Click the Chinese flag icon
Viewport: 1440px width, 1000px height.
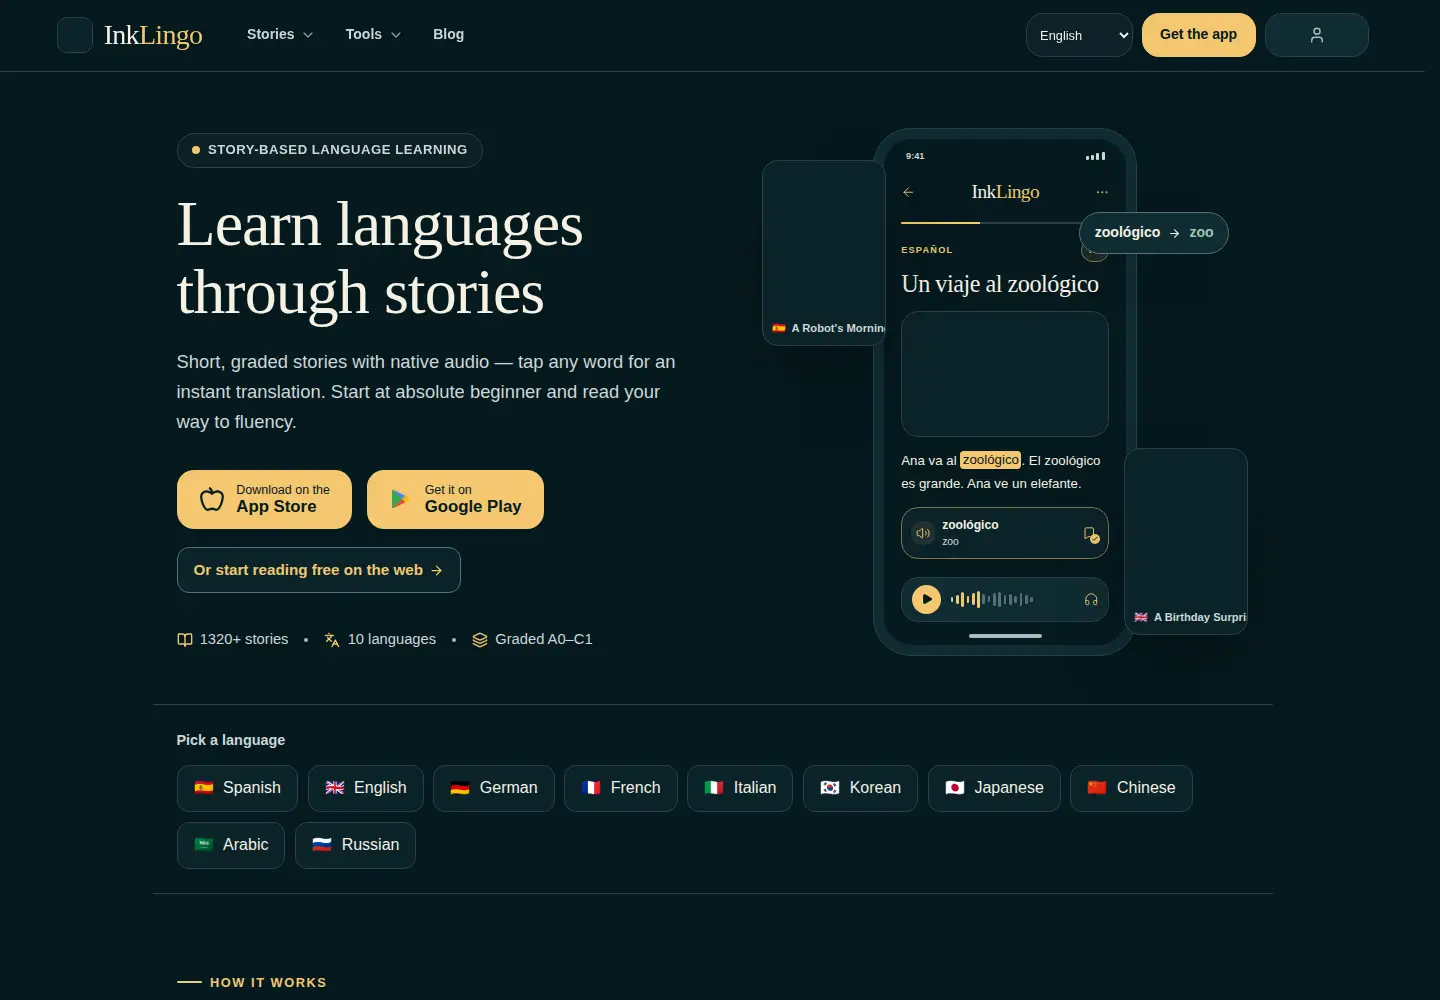[x=1097, y=788]
